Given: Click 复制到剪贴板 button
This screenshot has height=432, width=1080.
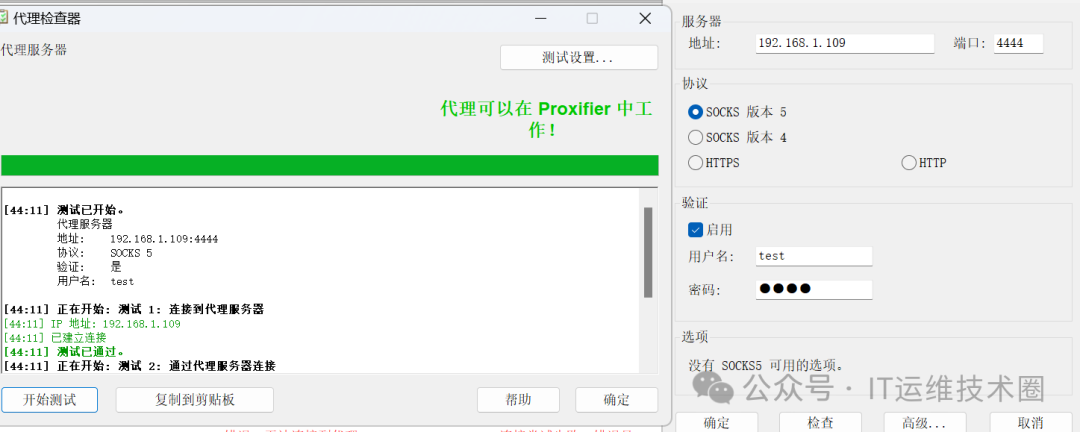Looking at the screenshot, I should [195, 400].
